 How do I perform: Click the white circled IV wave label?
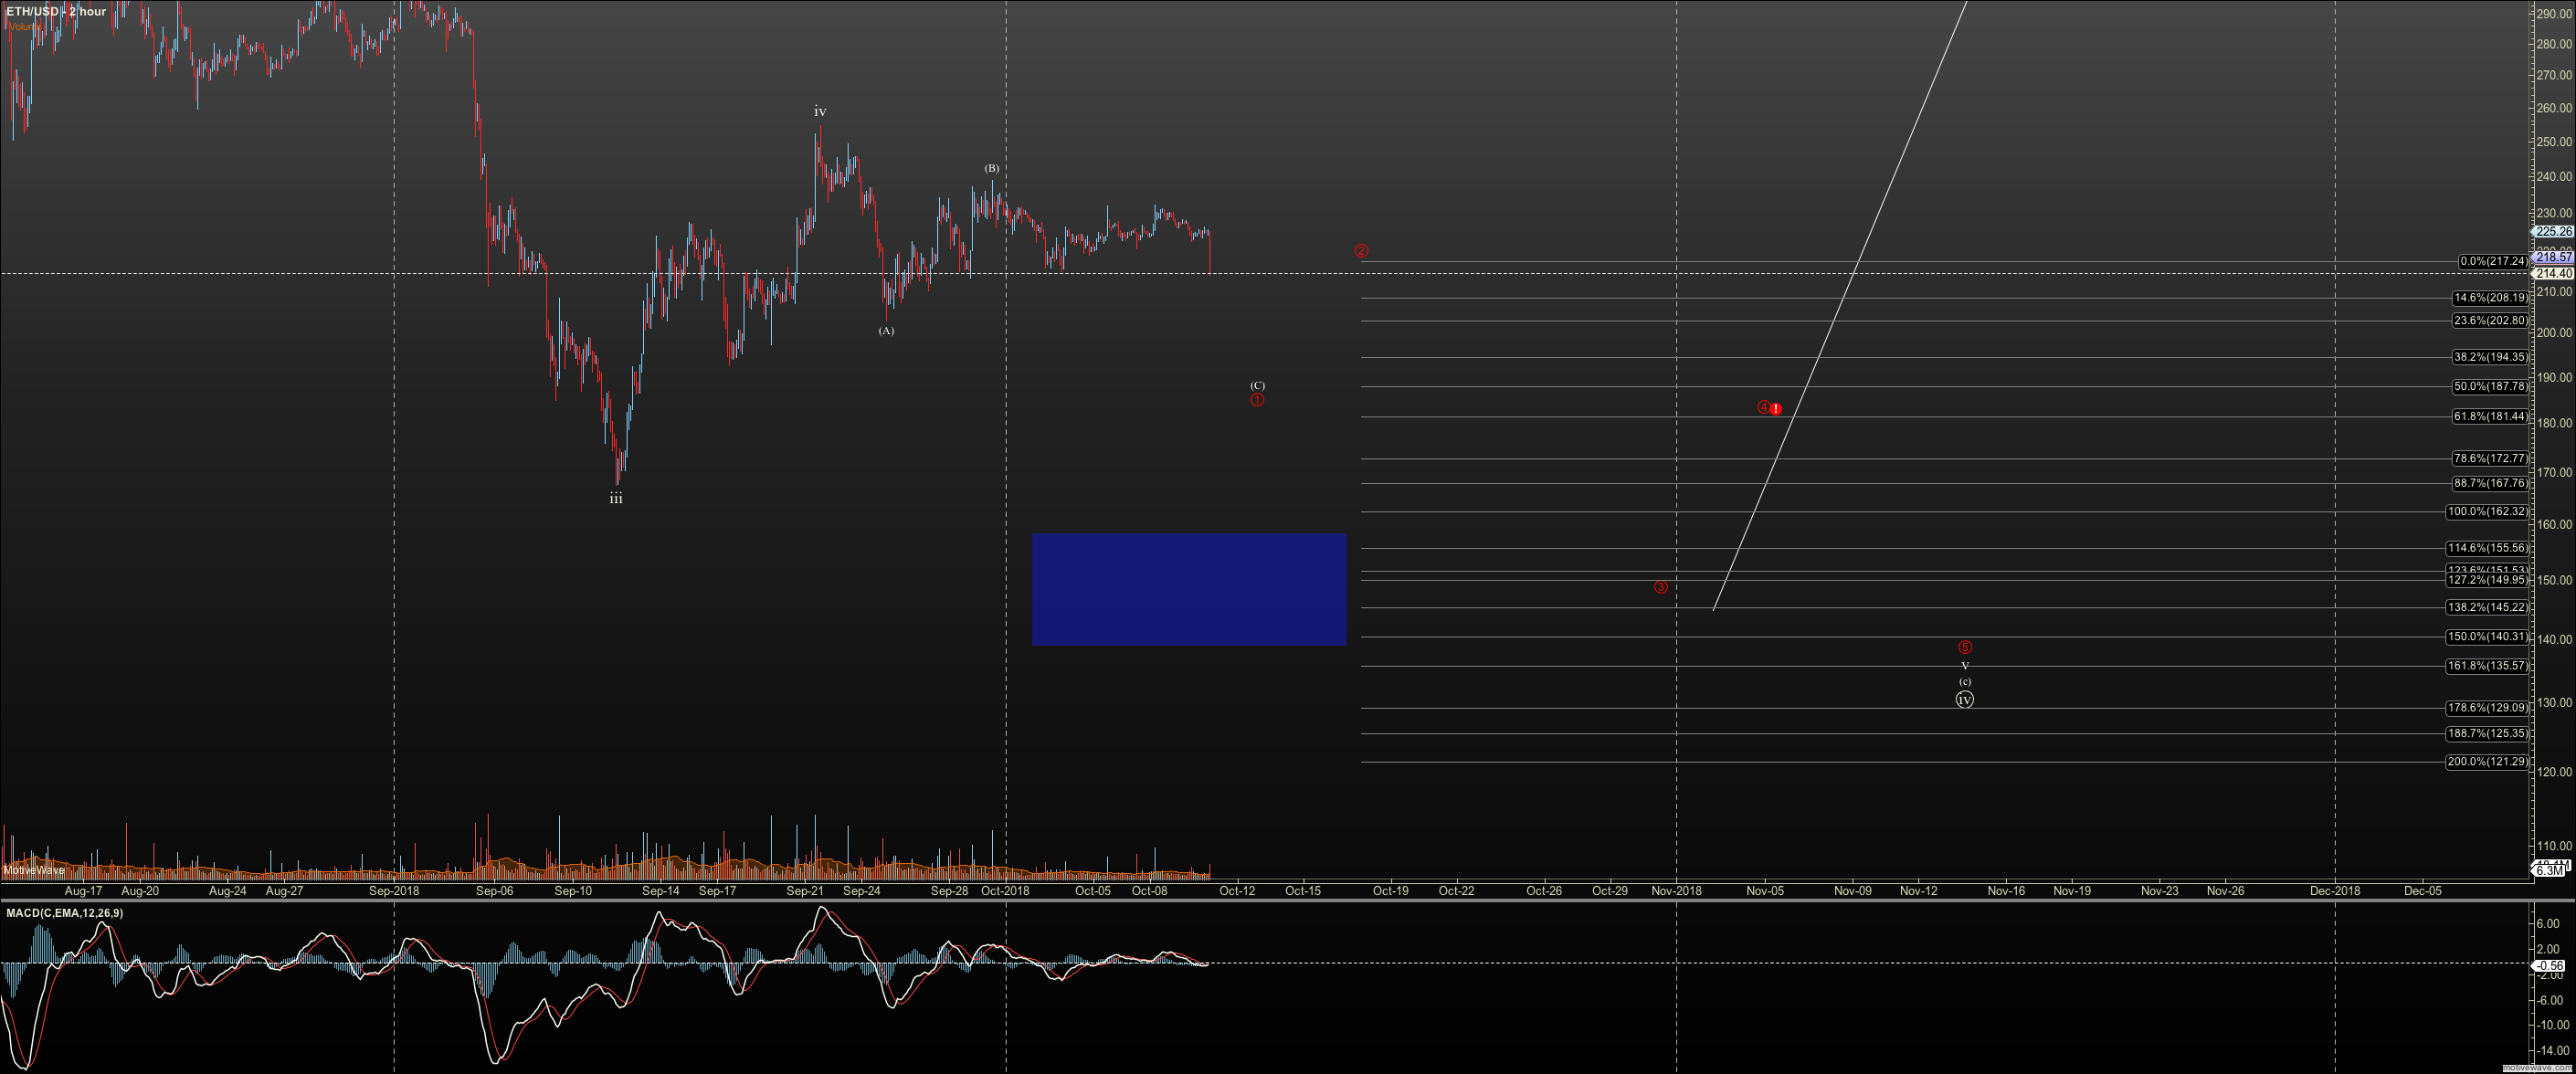pos(1964,700)
